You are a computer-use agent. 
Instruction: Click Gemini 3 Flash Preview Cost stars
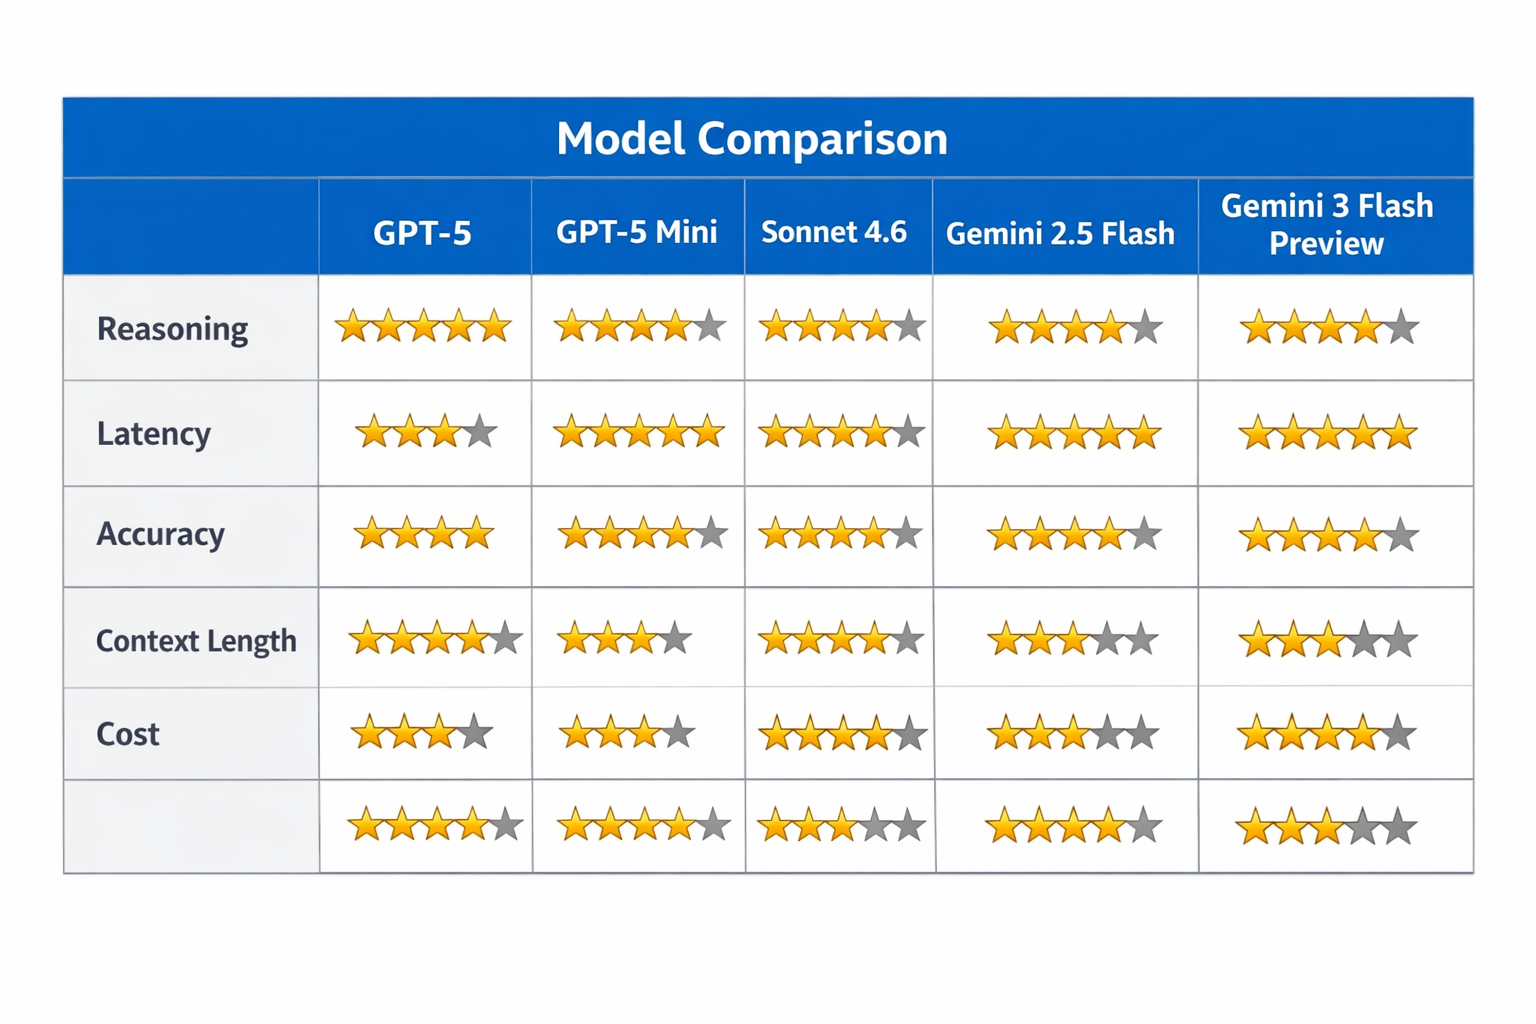click(1327, 734)
